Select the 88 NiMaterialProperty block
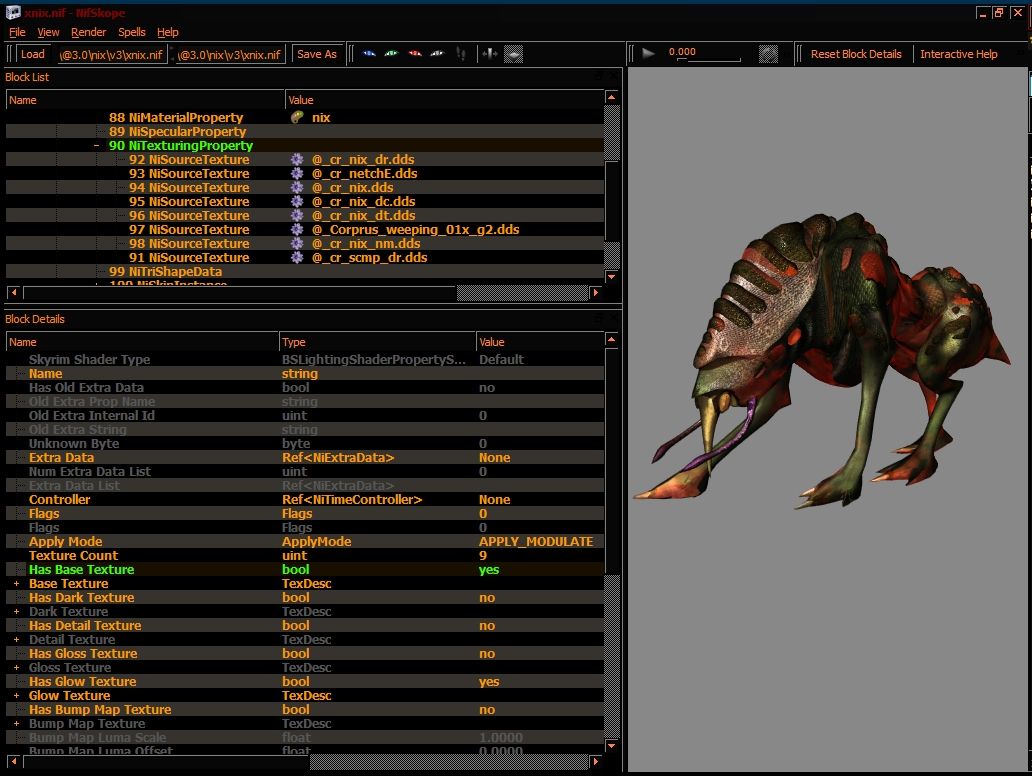Viewport: 1032px width, 776px height. (x=176, y=117)
